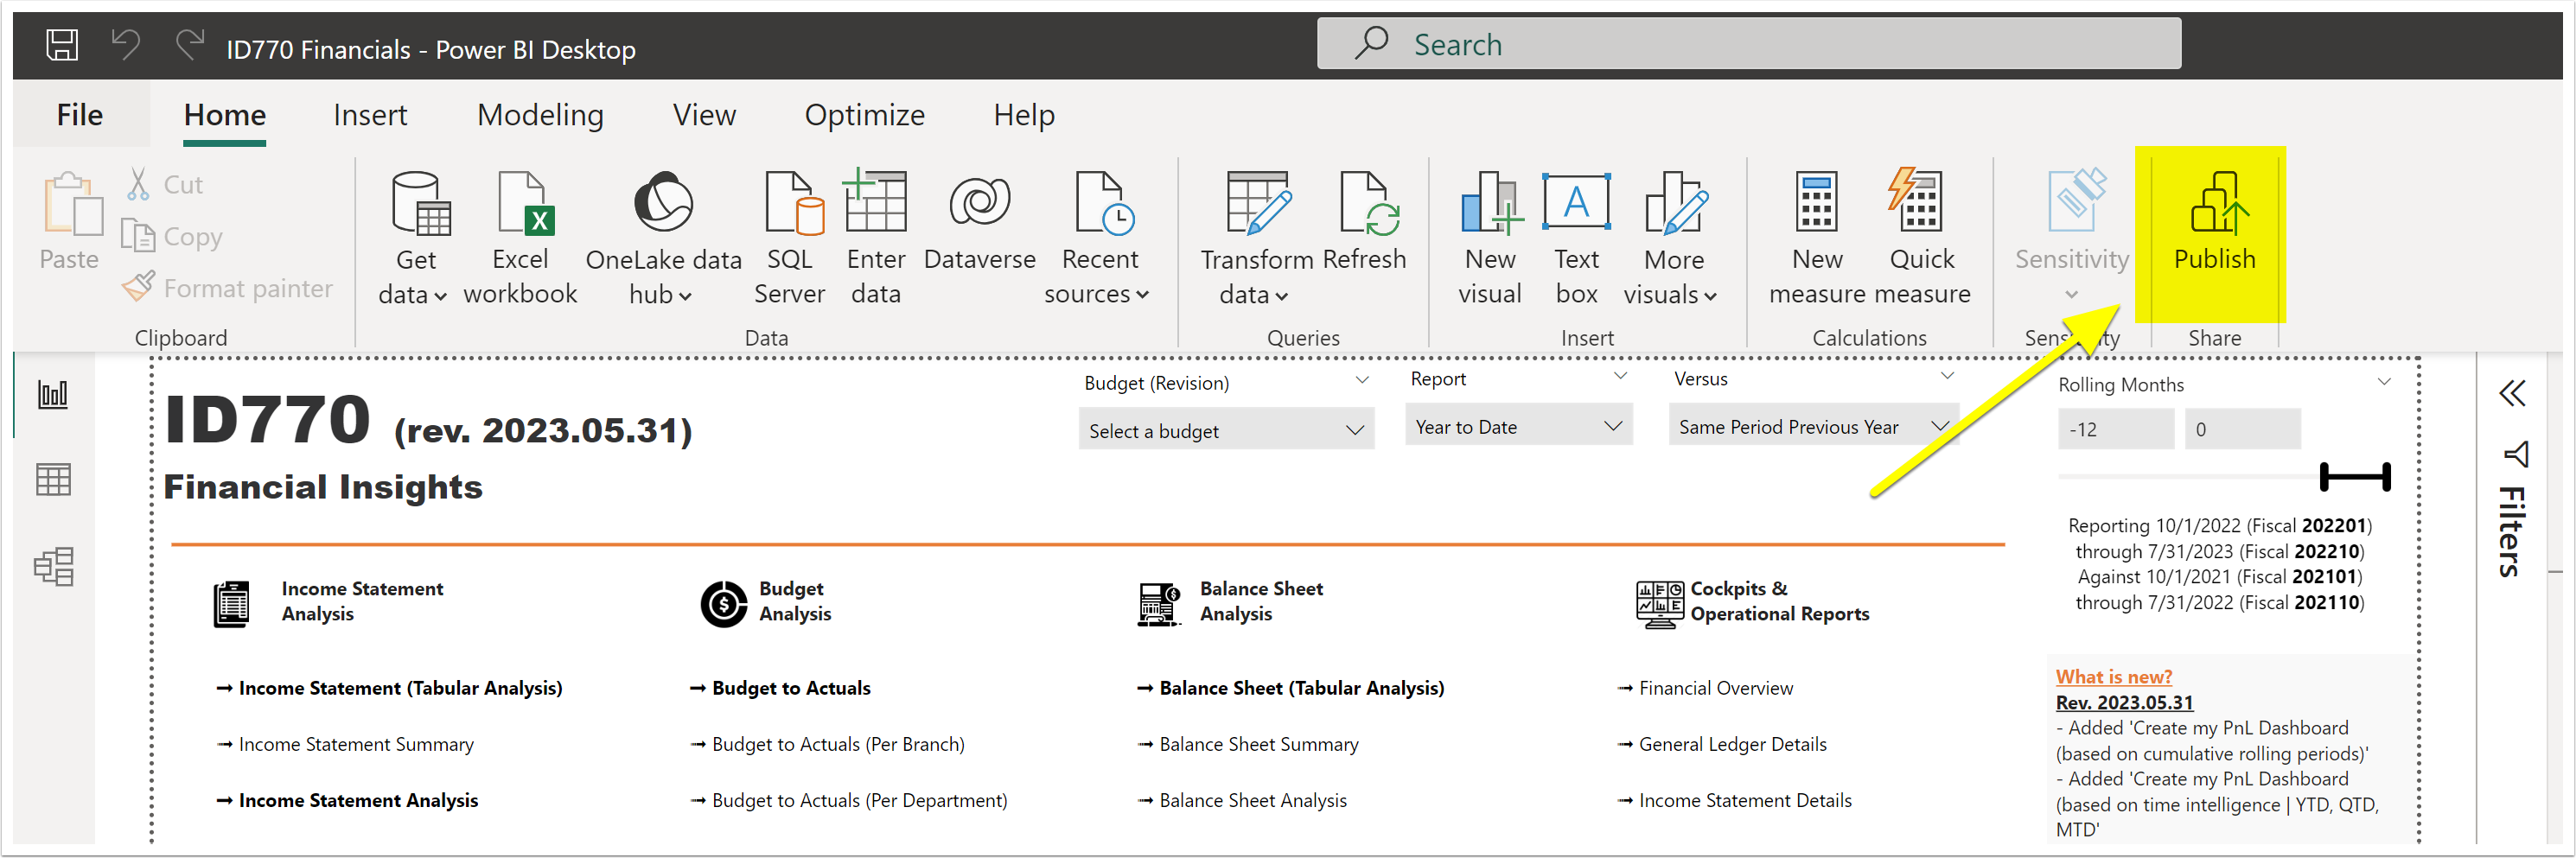The height and width of the screenshot is (858, 2576).
Task: Expand the Budget (Revision) slicer header chevron
Action: tap(1361, 380)
